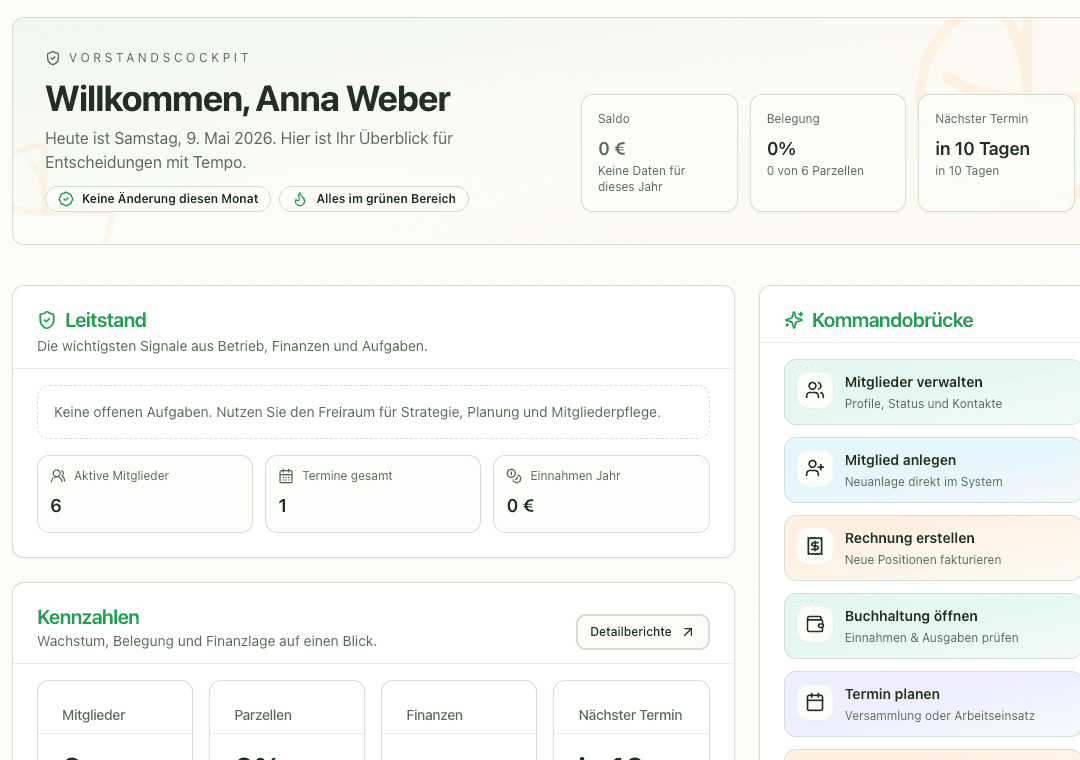Open the Parzellen Kennzahlen card
1080x760 pixels.
click(x=287, y=720)
